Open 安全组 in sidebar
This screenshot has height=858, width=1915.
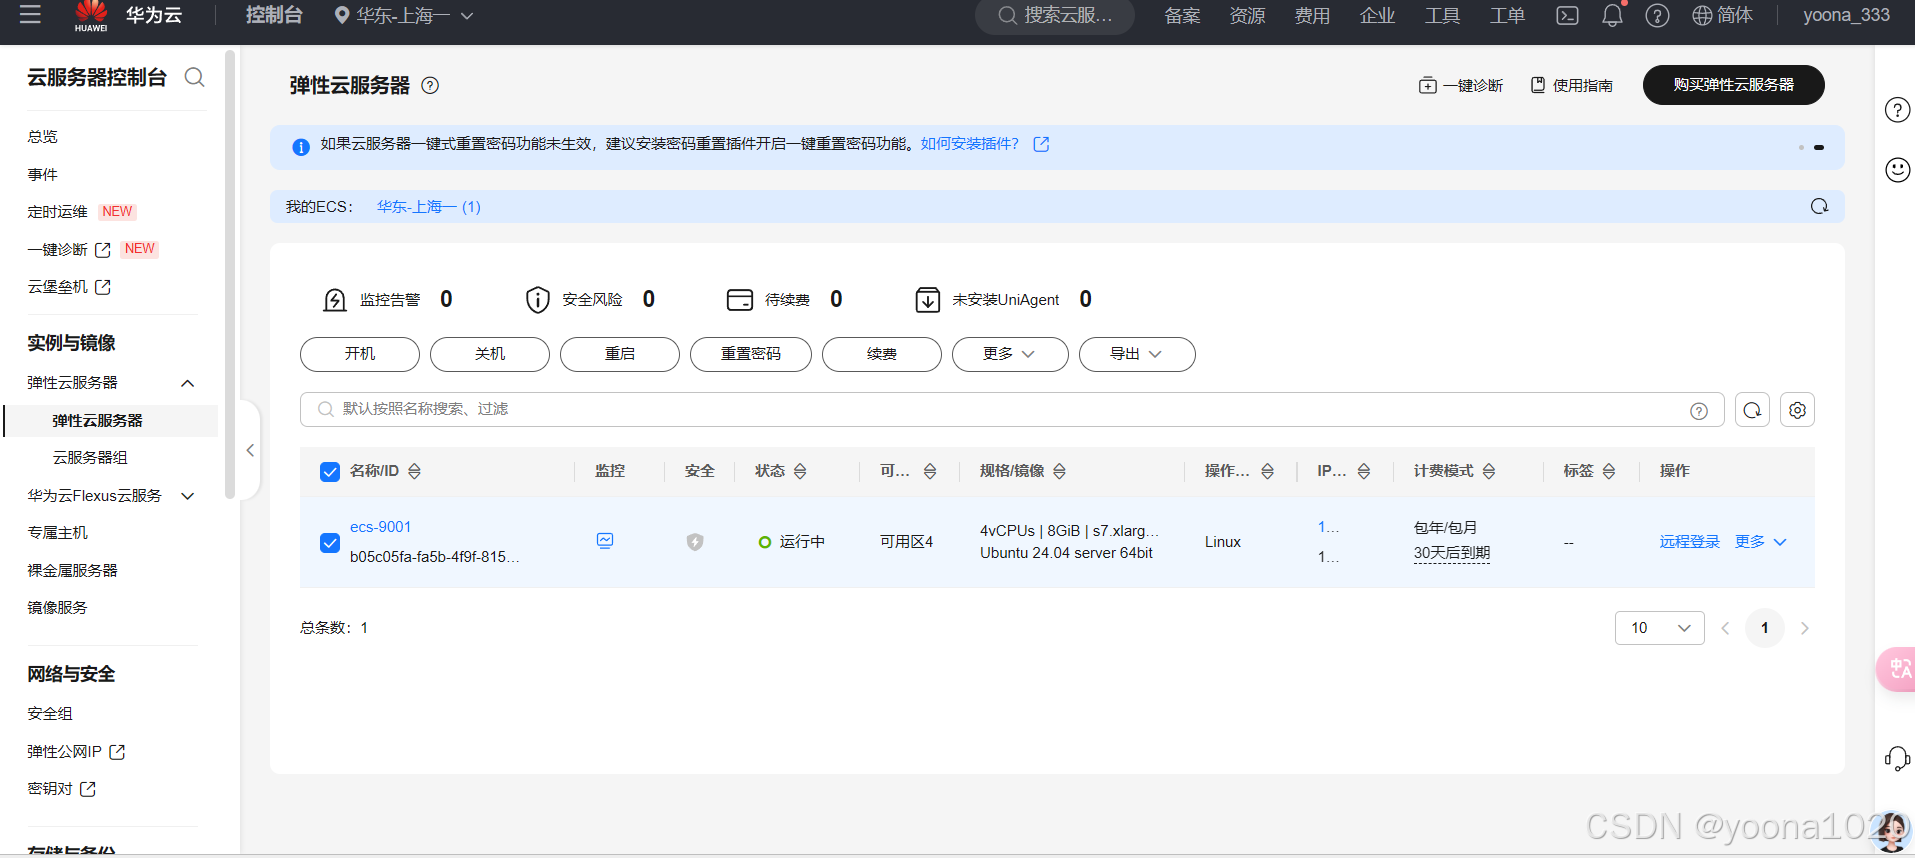50,714
